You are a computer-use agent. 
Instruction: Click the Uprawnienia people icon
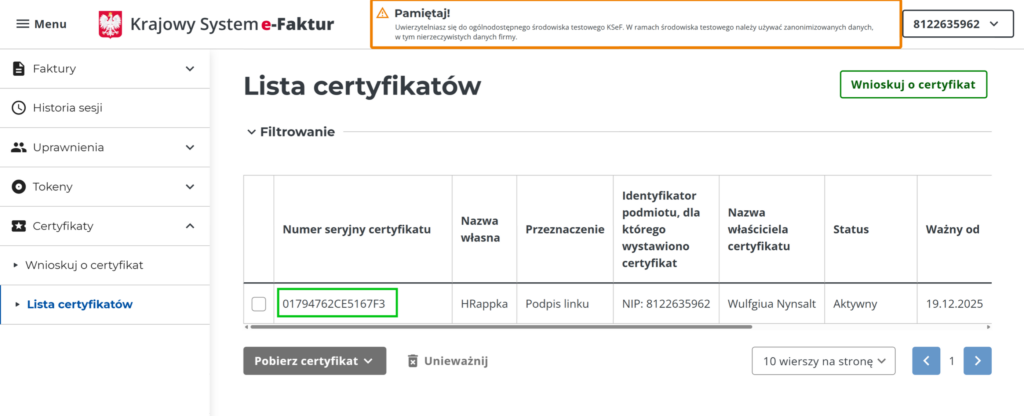18,147
